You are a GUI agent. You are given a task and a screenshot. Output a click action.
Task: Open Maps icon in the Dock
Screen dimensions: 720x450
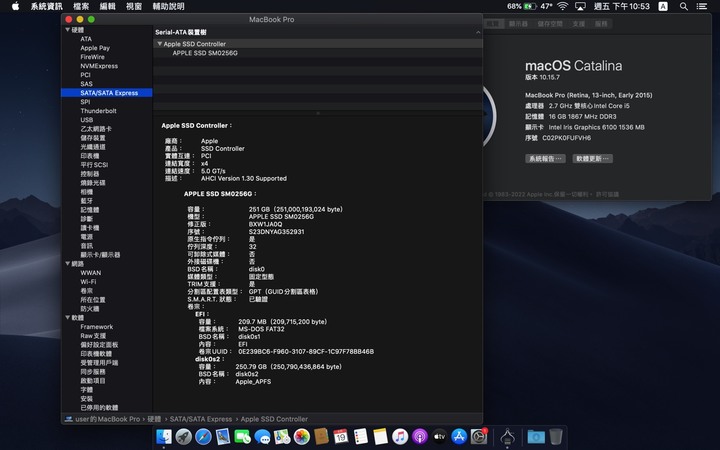[282, 436]
